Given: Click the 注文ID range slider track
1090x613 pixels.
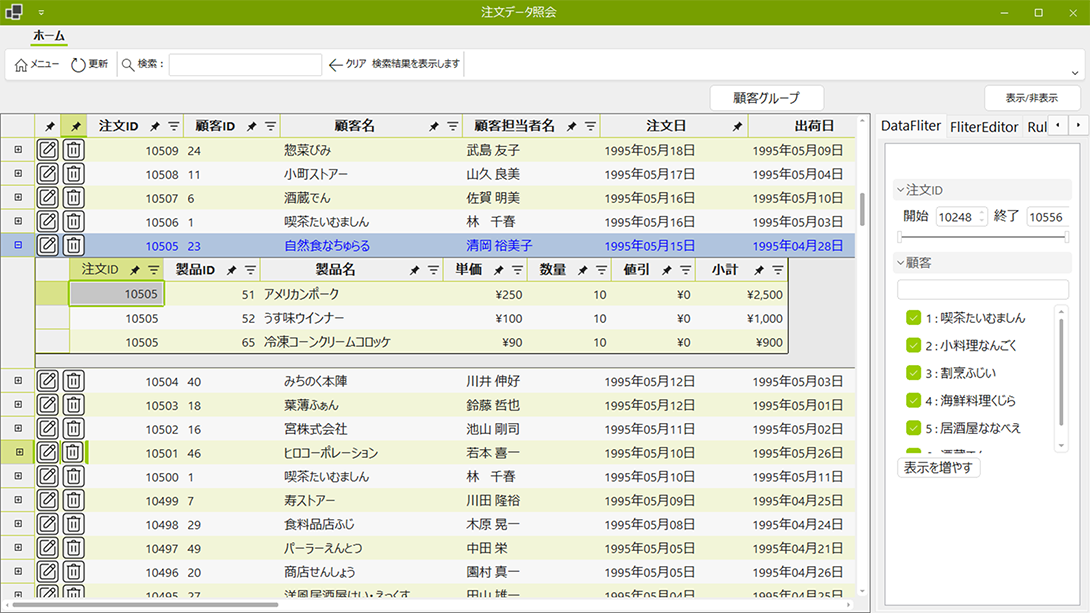Looking at the screenshot, I should [x=983, y=238].
